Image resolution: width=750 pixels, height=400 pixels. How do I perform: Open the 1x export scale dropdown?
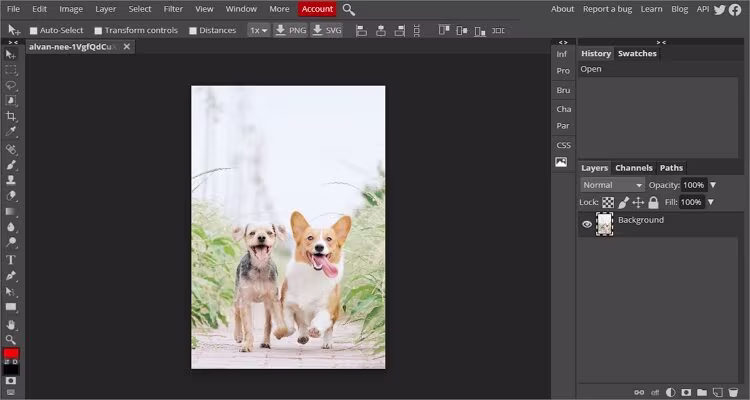point(258,30)
